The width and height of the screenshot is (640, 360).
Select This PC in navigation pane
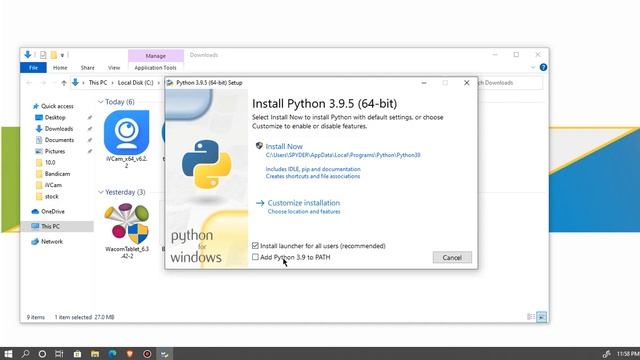coord(50,227)
